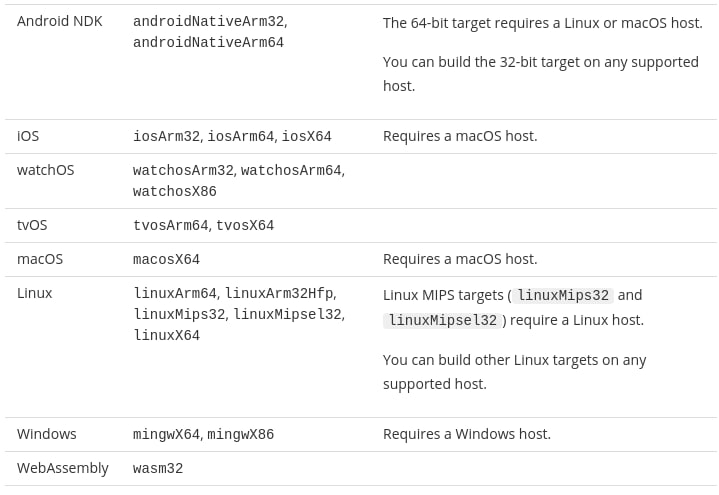Click the WebAssembly row label
Image resolution: width=719 pixels, height=495 pixels.
point(63,468)
